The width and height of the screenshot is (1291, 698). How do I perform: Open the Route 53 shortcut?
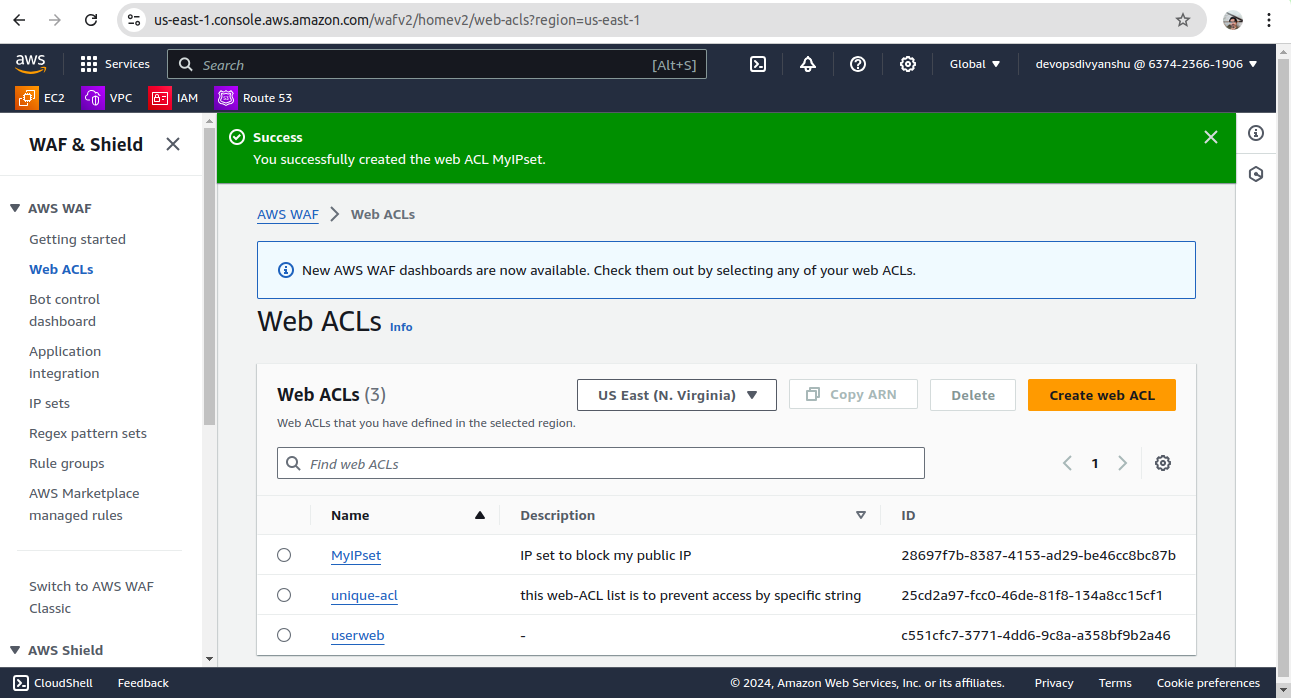(254, 98)
